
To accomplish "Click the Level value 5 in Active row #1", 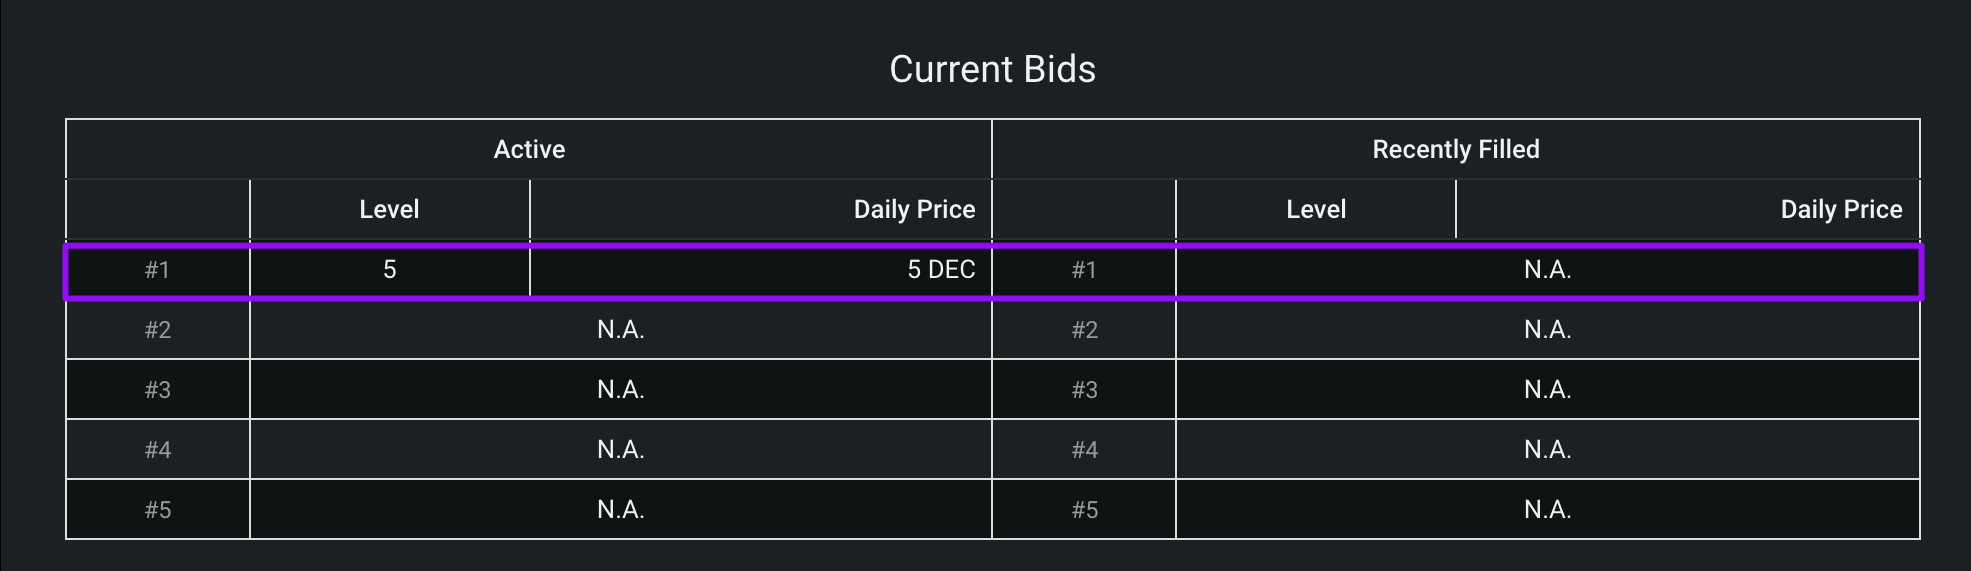I will click(x=390, y=270).
